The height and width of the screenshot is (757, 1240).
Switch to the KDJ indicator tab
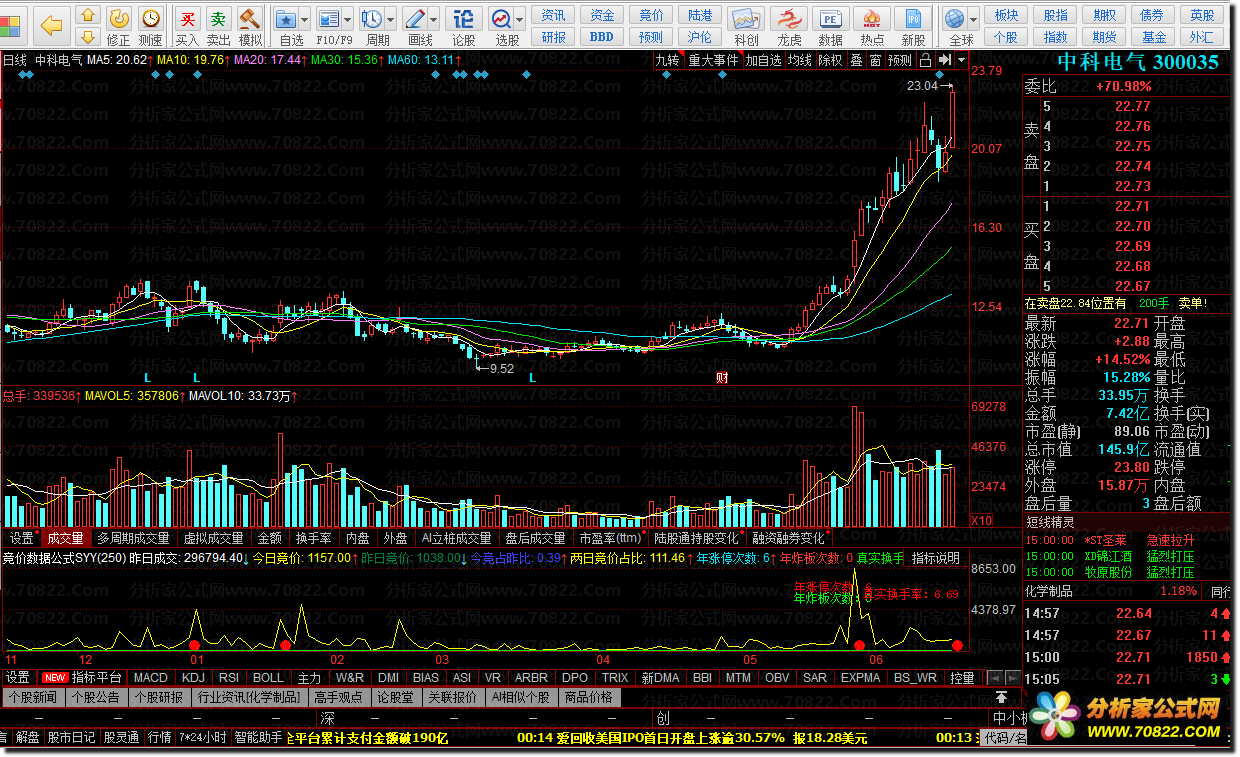pos(193,677)
